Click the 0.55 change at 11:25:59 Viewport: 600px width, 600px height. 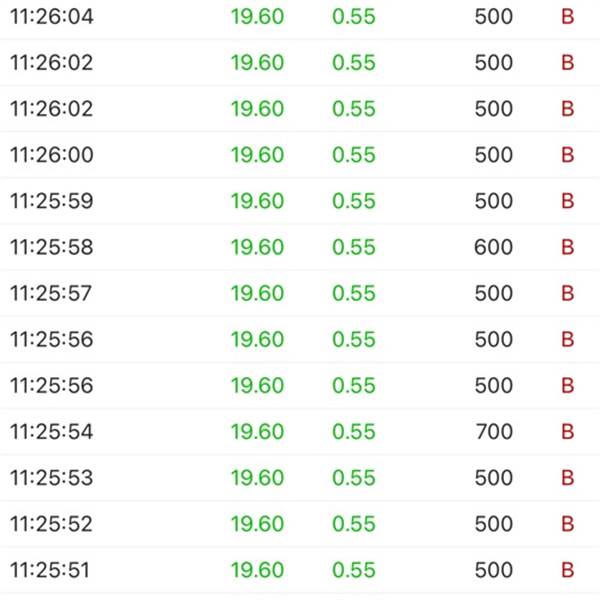pos(354,201)
